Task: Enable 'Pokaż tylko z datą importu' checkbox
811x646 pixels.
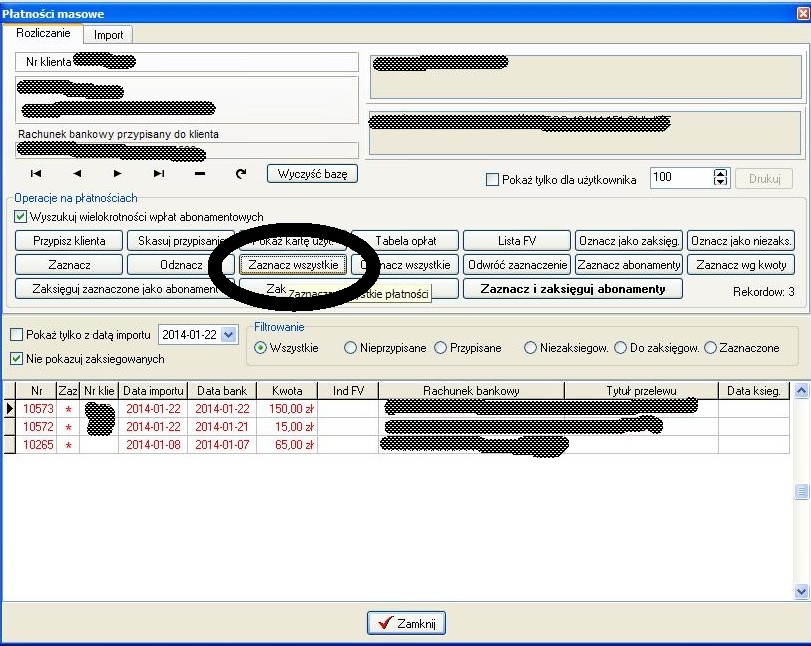Action: (x=17, y=334)
